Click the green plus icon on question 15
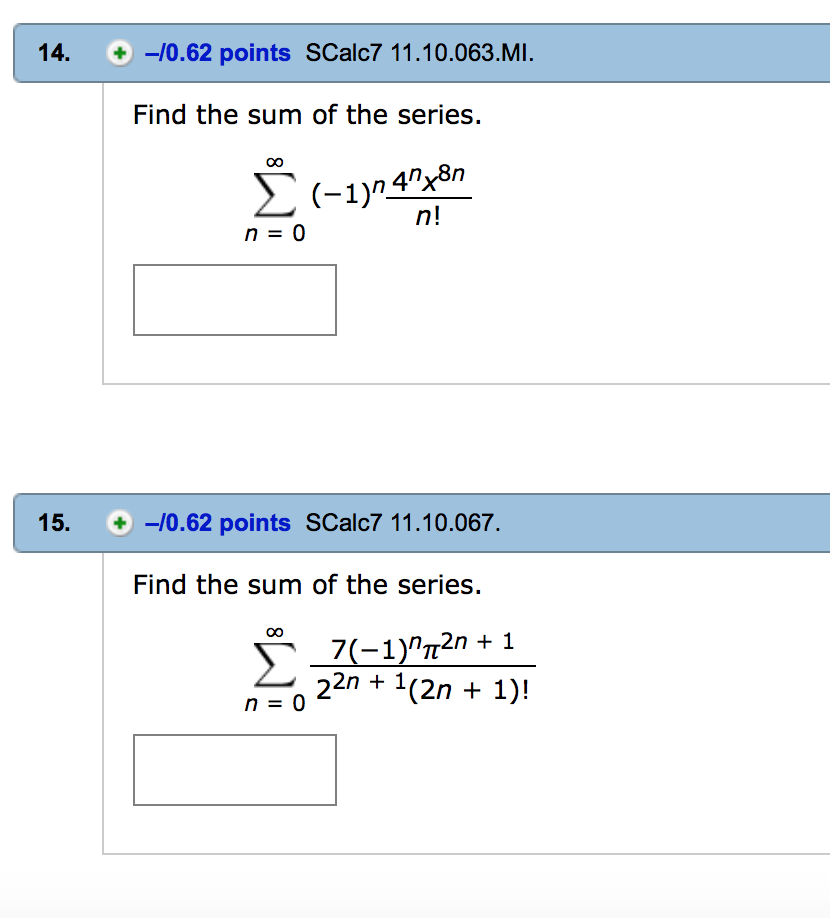Image resolution: width=830 pixels, height=918 pixels. coord(119,523)
